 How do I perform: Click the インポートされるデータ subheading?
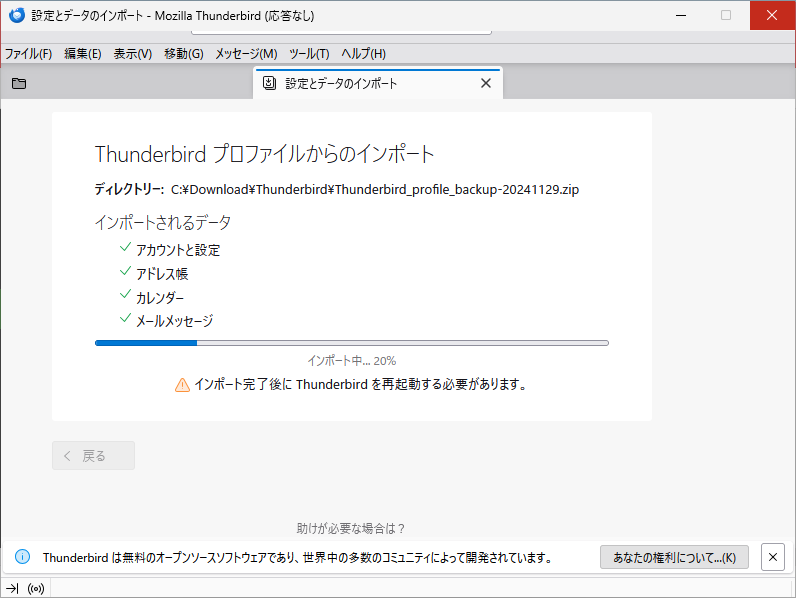click(163, 222)
